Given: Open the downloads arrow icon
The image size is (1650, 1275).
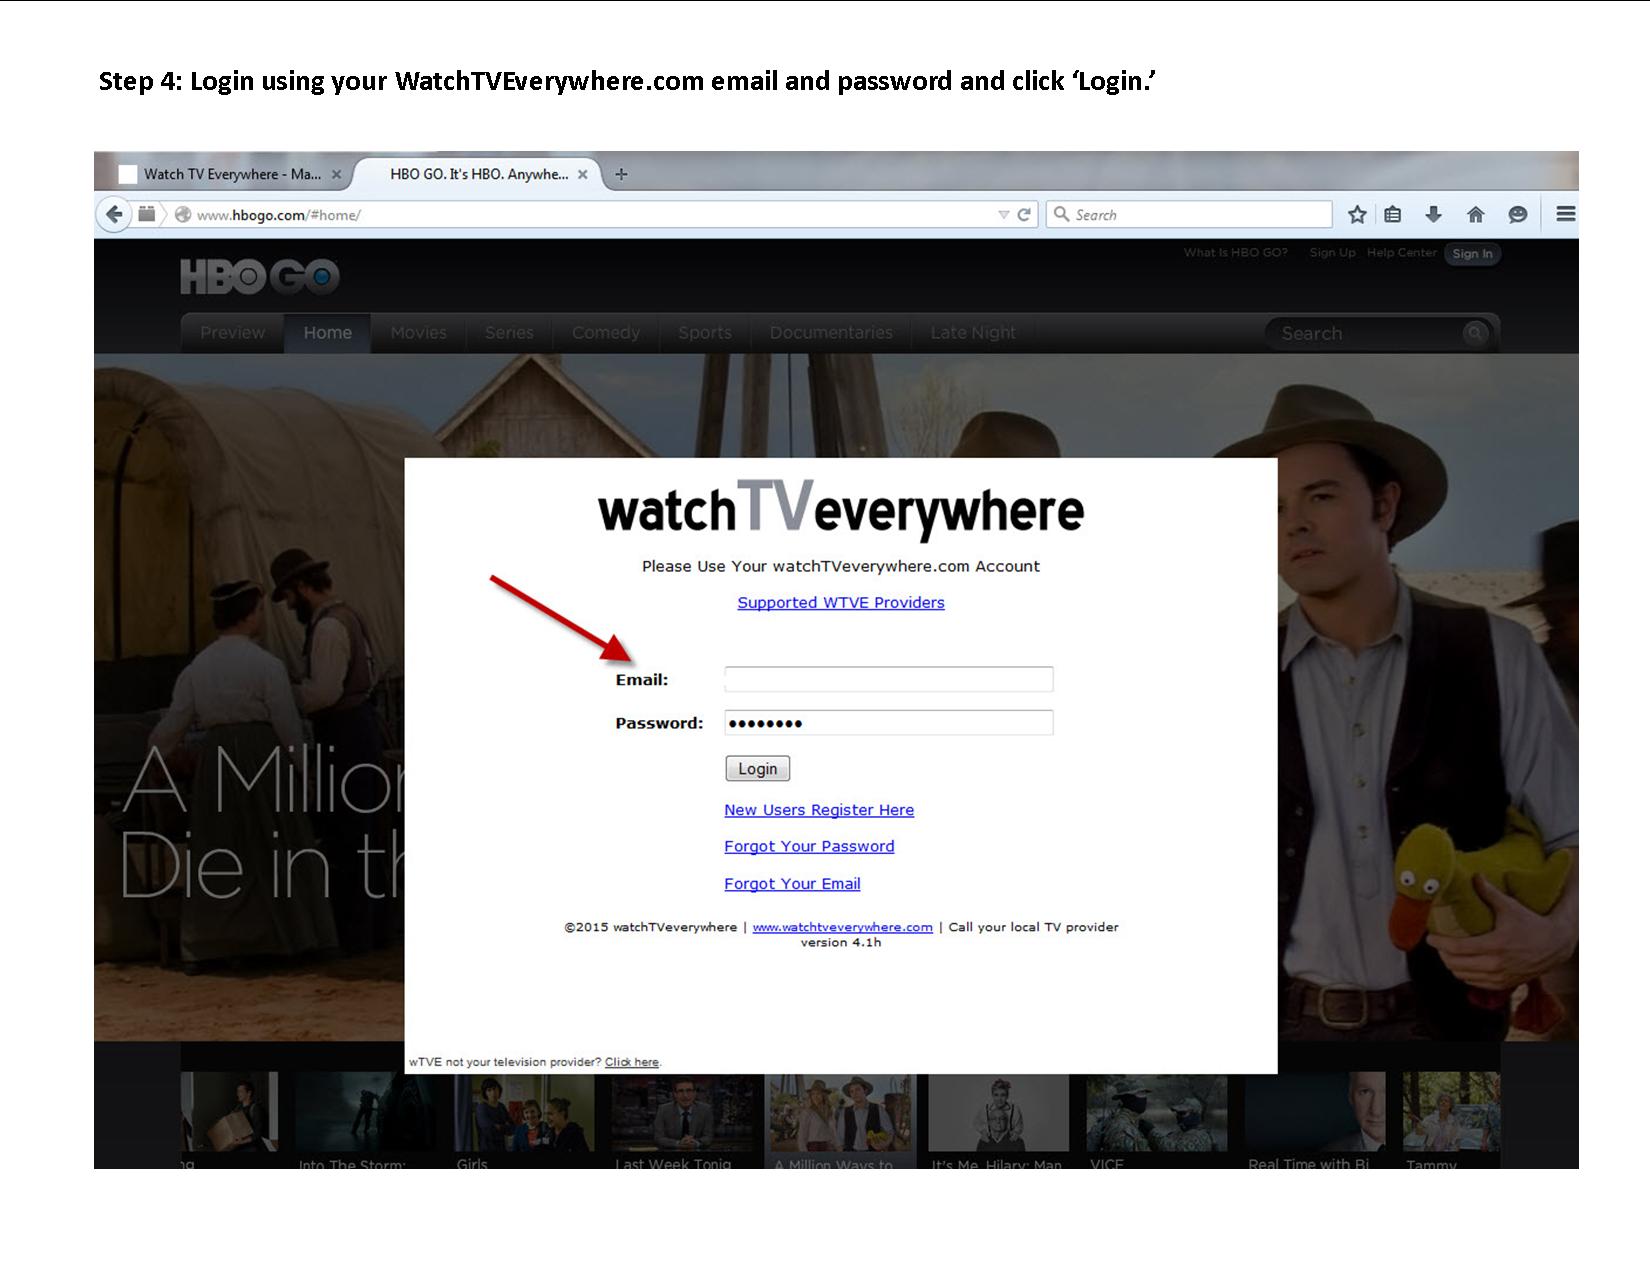Looking at the screenshot, I should point(1433,214).
